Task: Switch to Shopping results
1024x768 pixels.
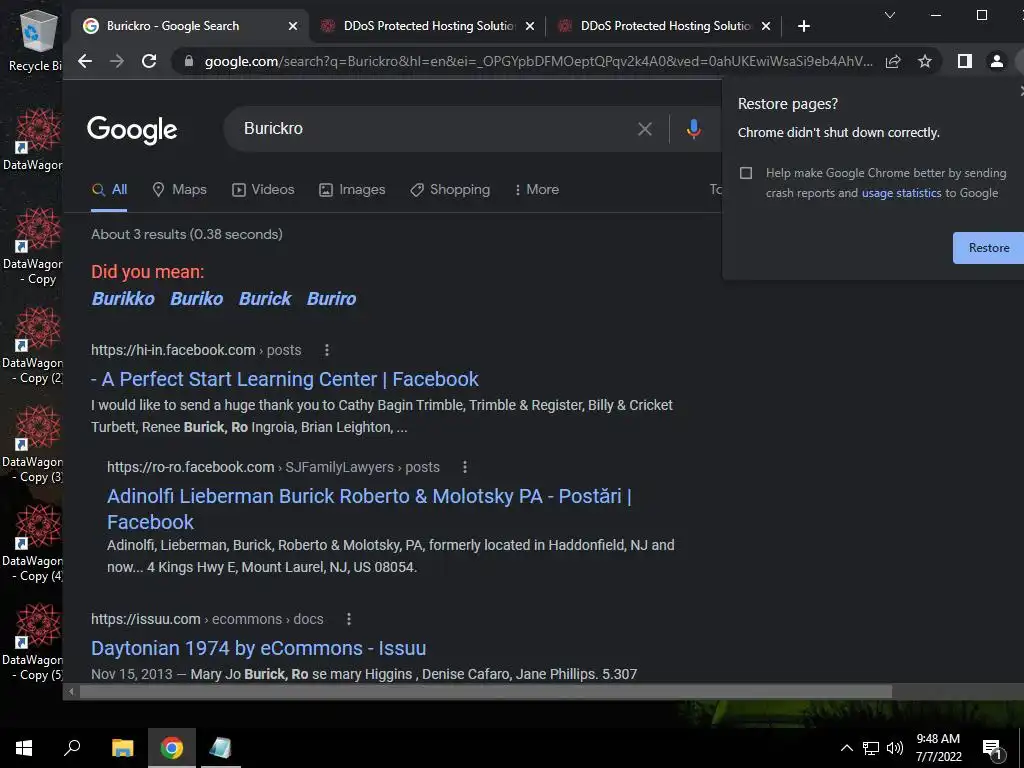Action: click(450, 189)
